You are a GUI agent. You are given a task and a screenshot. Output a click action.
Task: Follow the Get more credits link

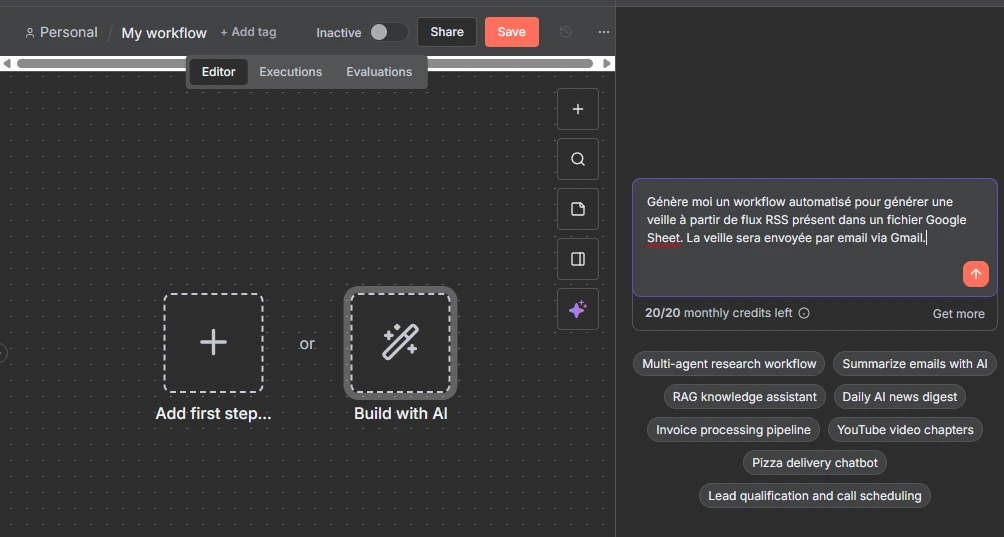pos(958,313)
